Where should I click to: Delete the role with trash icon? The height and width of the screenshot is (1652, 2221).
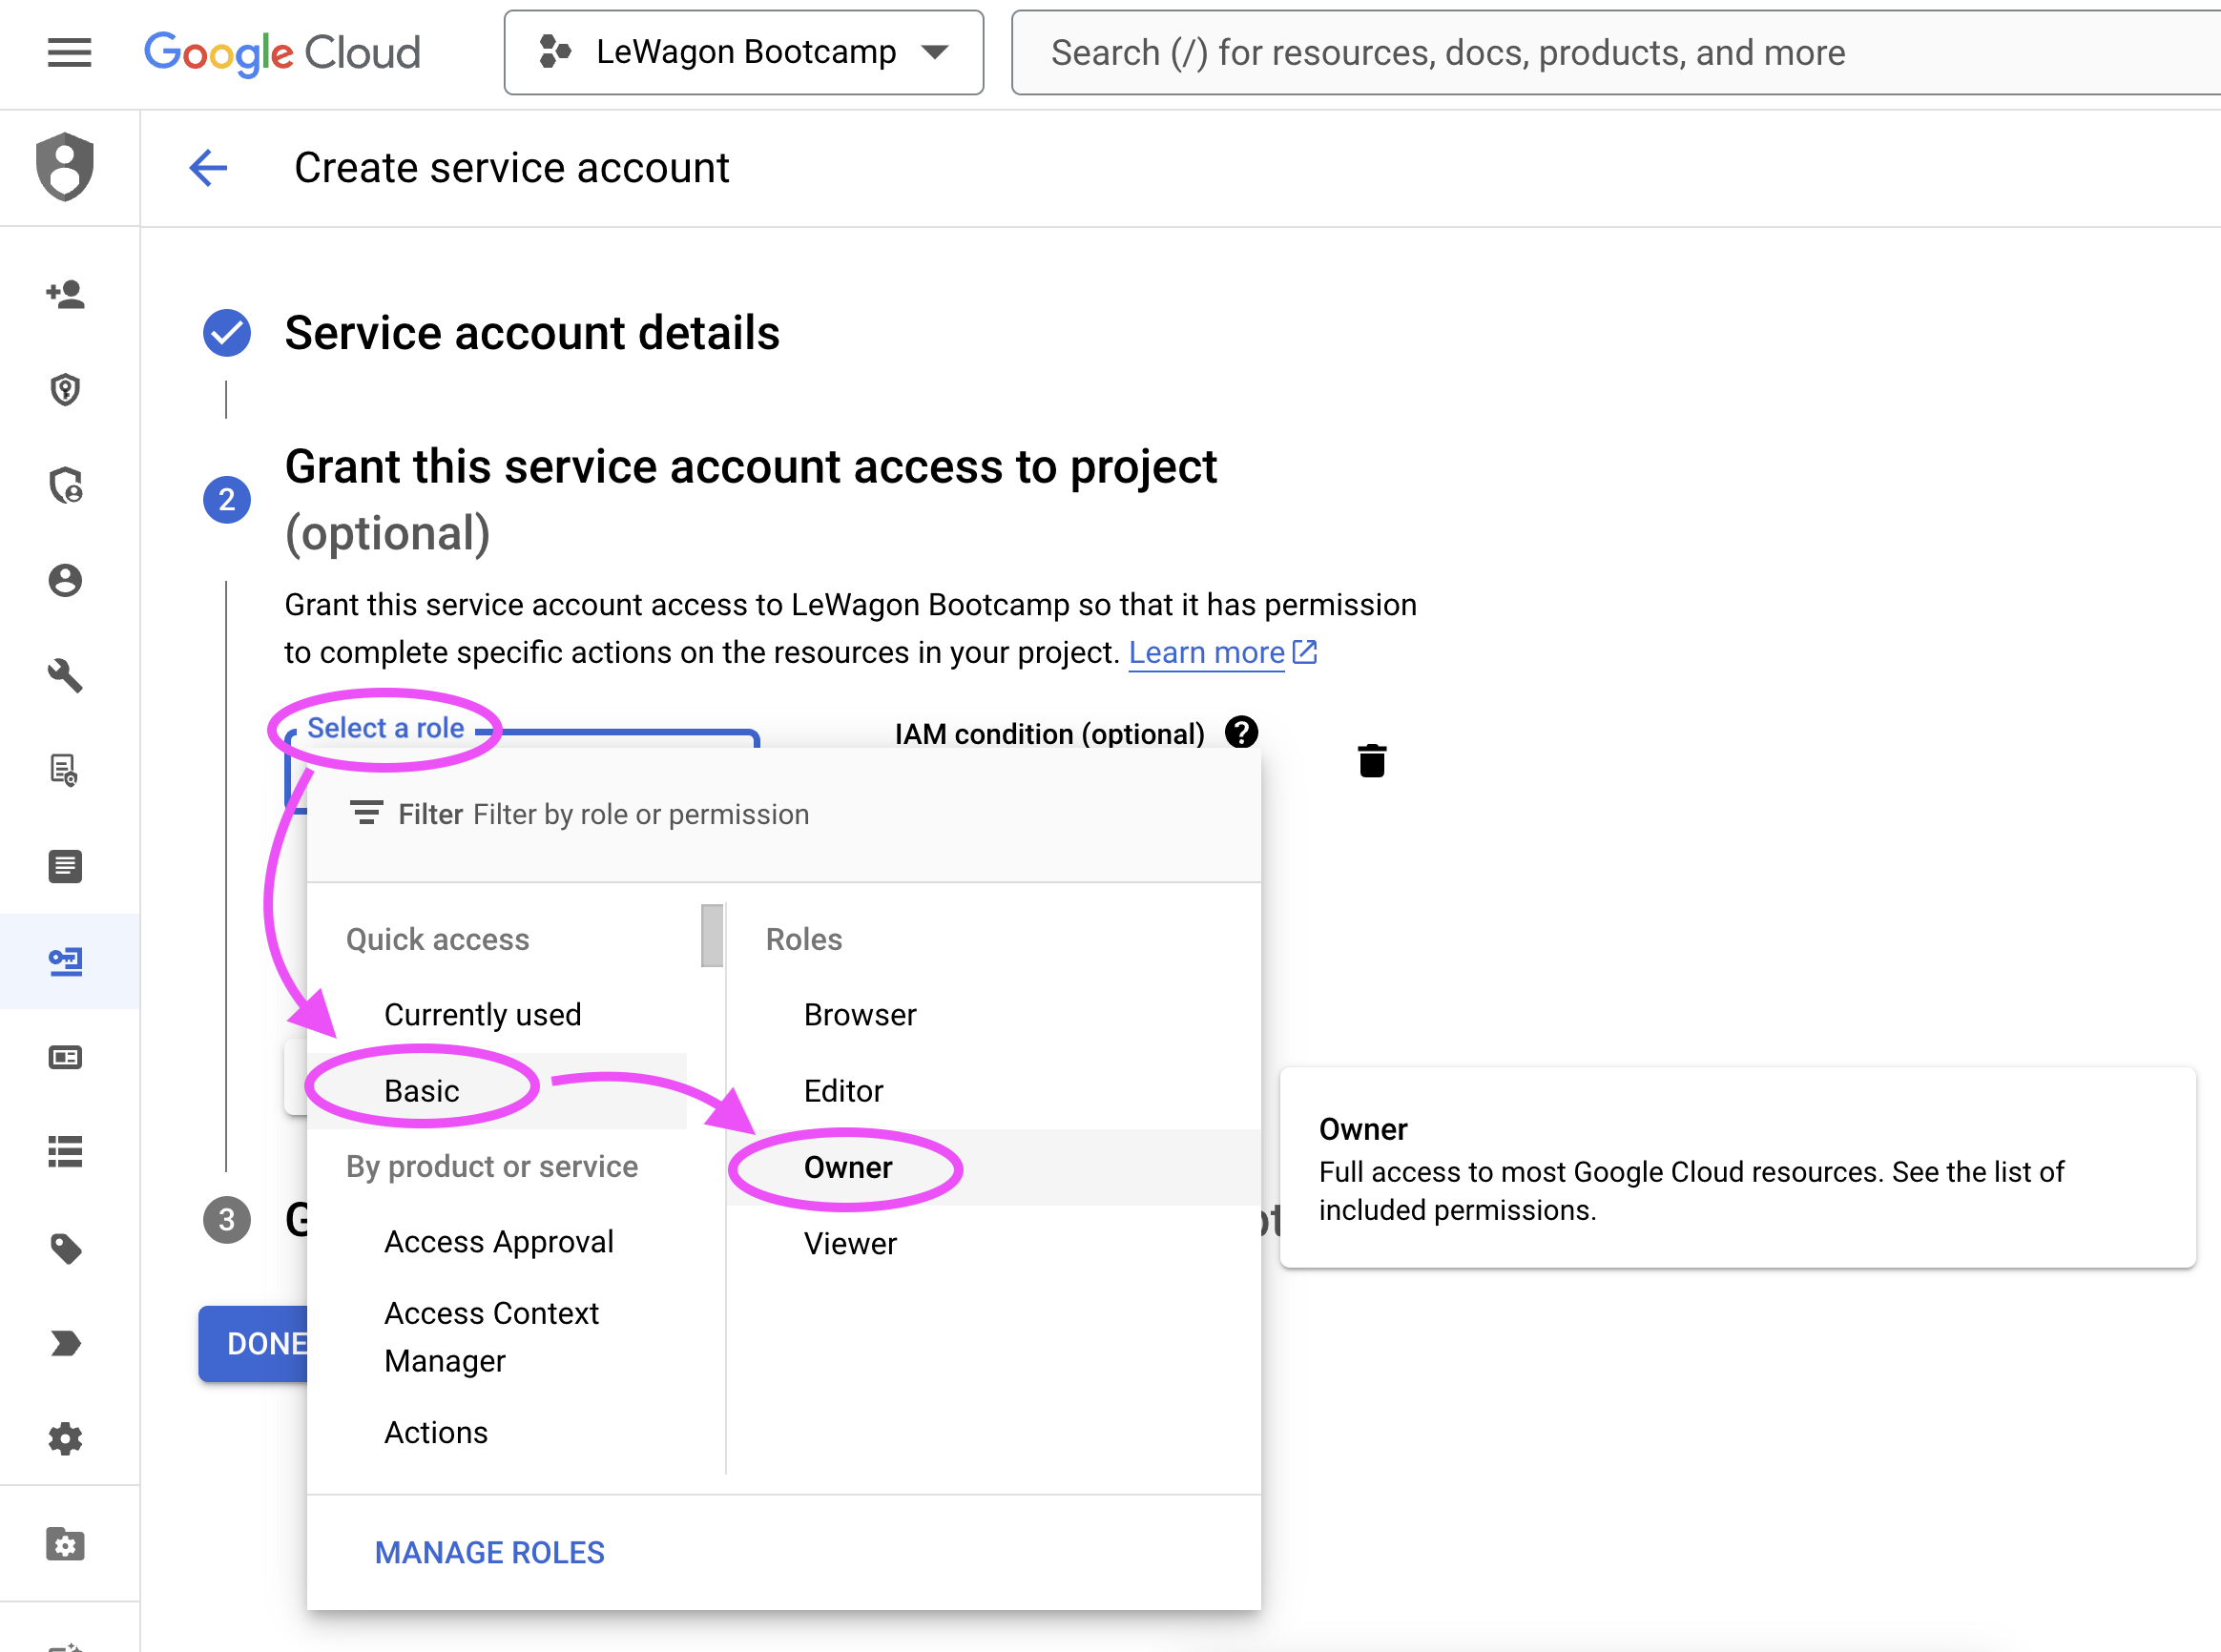(x=1372, y=761)
